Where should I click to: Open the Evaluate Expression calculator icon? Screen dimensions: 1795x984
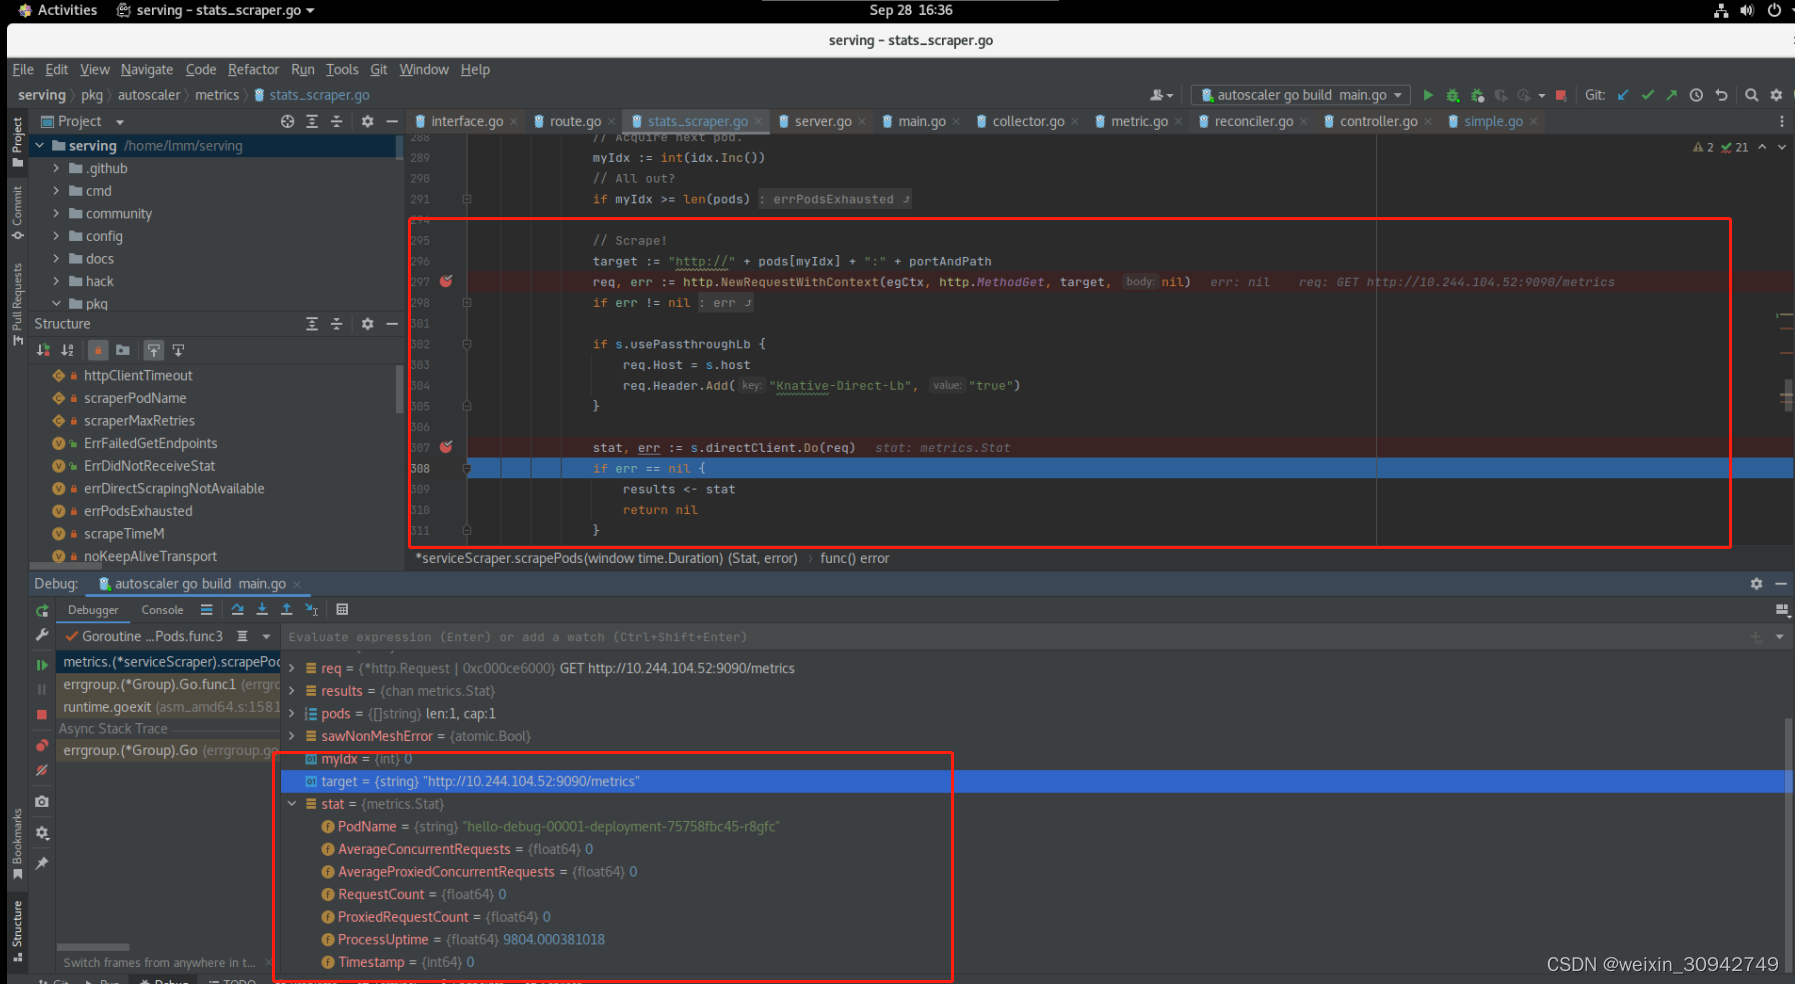342,609
